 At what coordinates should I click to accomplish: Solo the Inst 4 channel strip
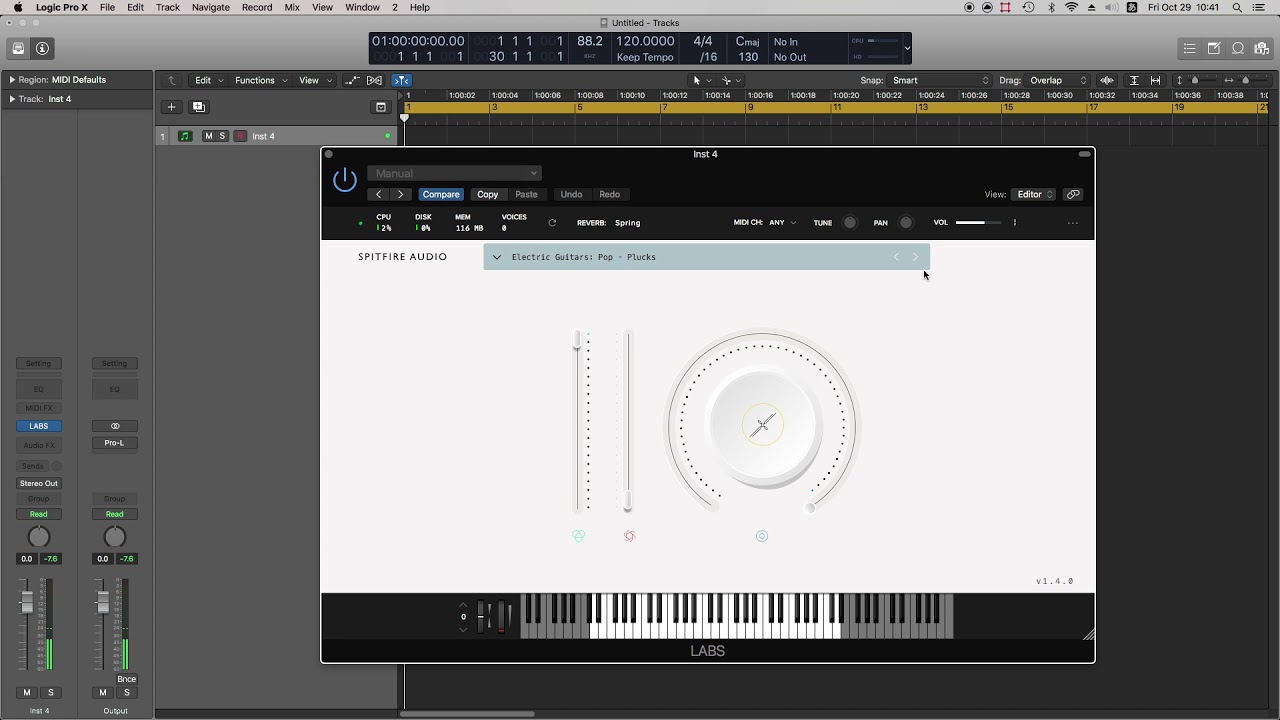pyautogui.click(x=51, y=692)
